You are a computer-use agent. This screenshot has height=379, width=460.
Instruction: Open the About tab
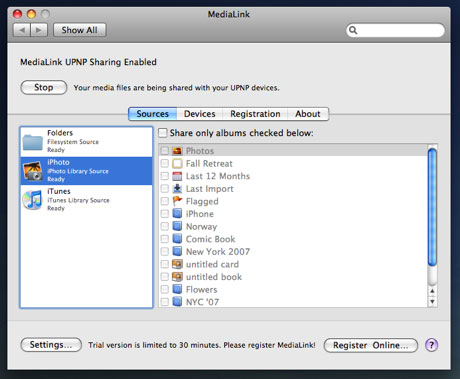(308, 114)
